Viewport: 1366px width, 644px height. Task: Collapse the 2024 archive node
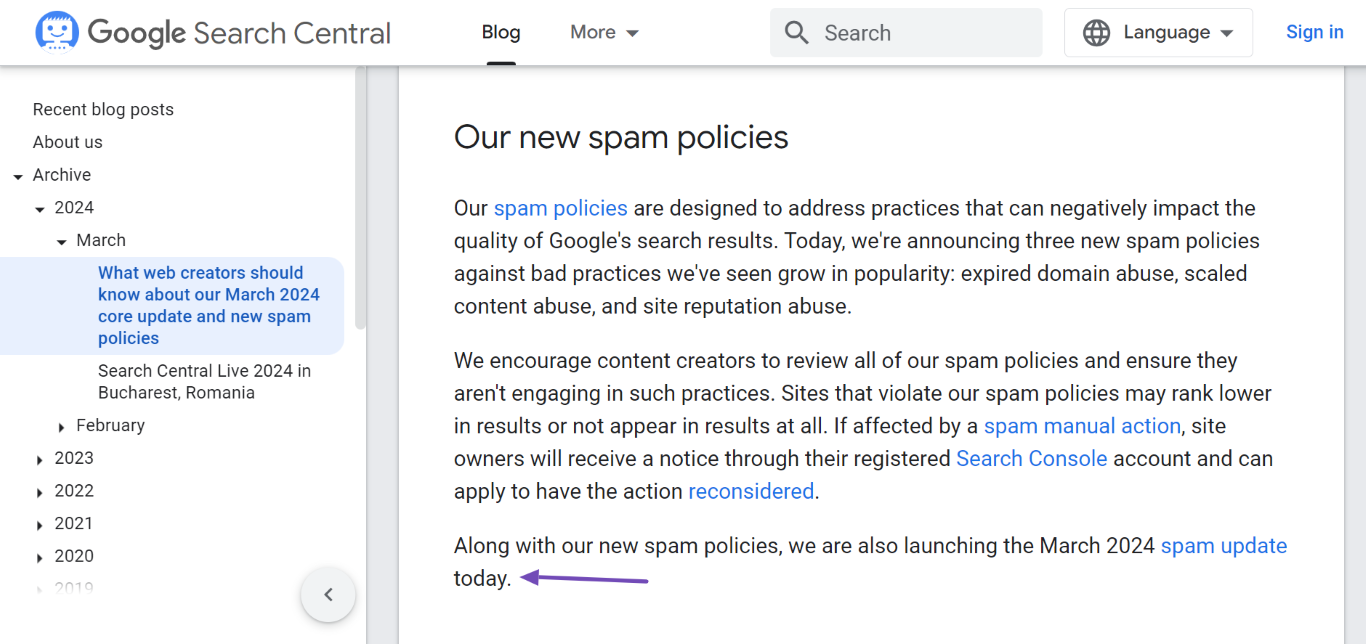point(40,209)
